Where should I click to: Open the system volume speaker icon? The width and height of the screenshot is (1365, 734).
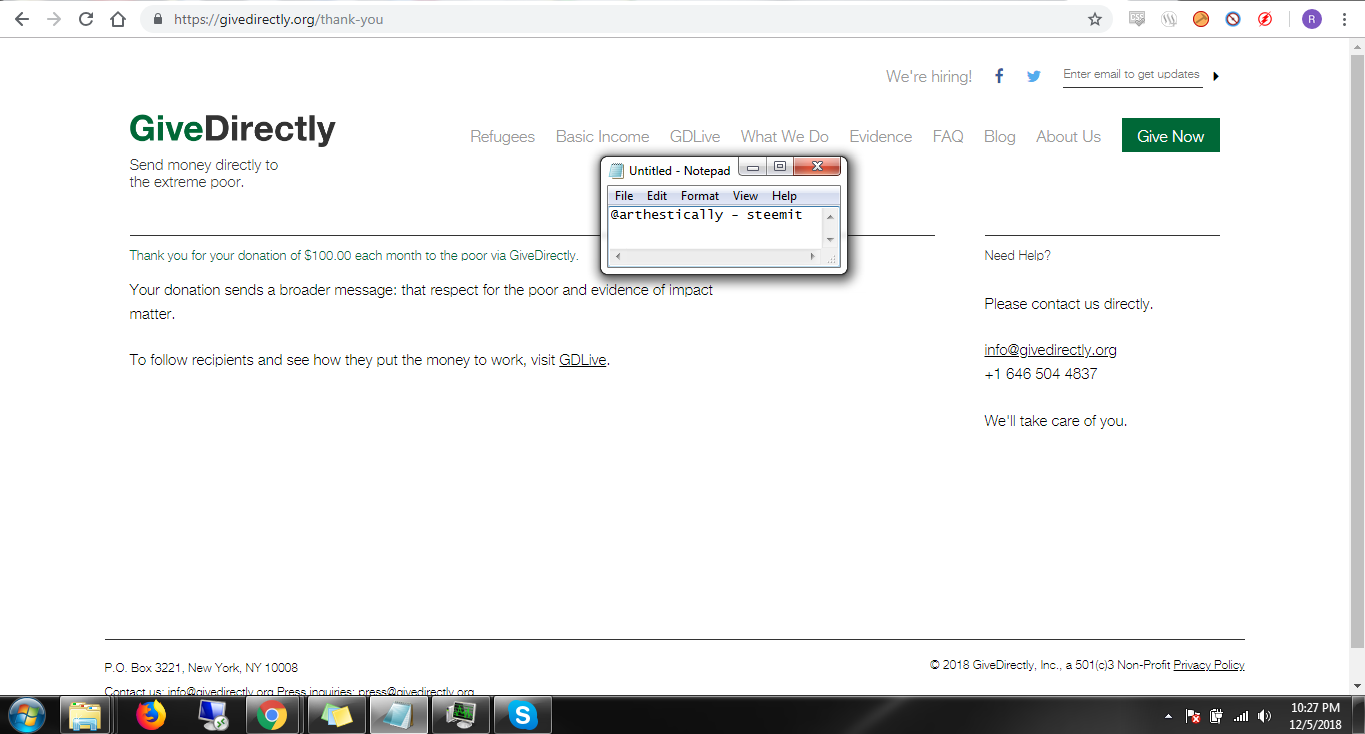coord(1265,716)
